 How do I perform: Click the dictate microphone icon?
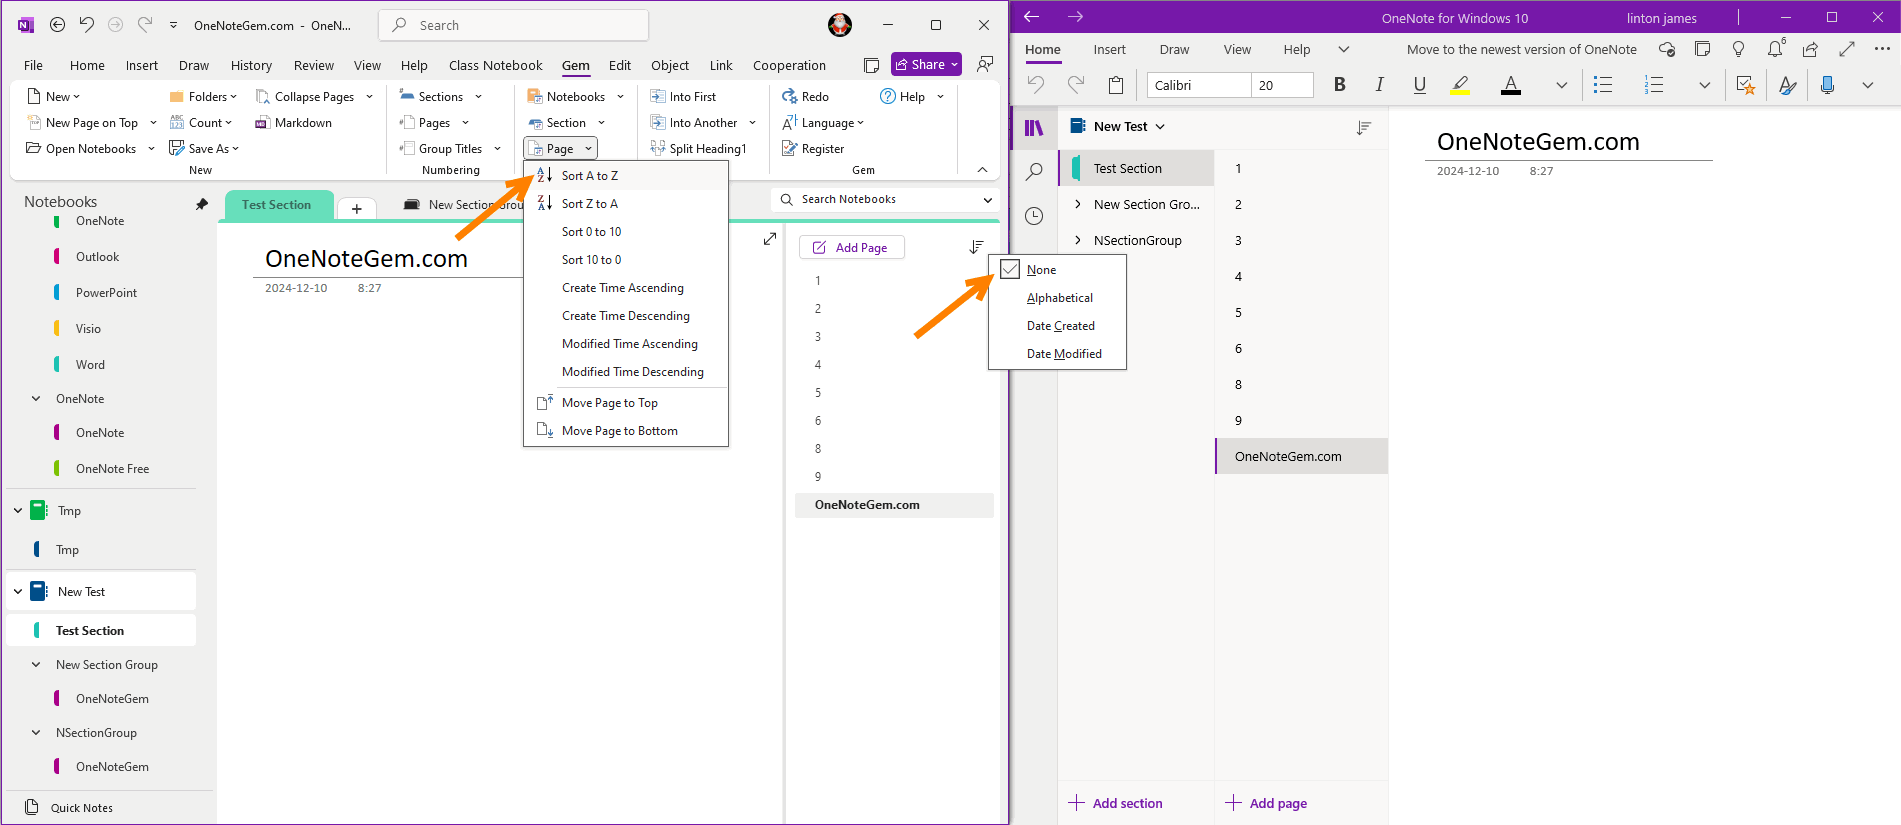1827,85
